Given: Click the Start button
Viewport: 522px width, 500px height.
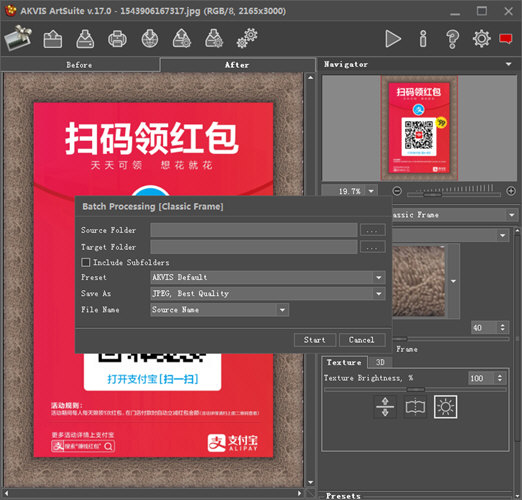Looking at the screenshot, I should (315, 340).
